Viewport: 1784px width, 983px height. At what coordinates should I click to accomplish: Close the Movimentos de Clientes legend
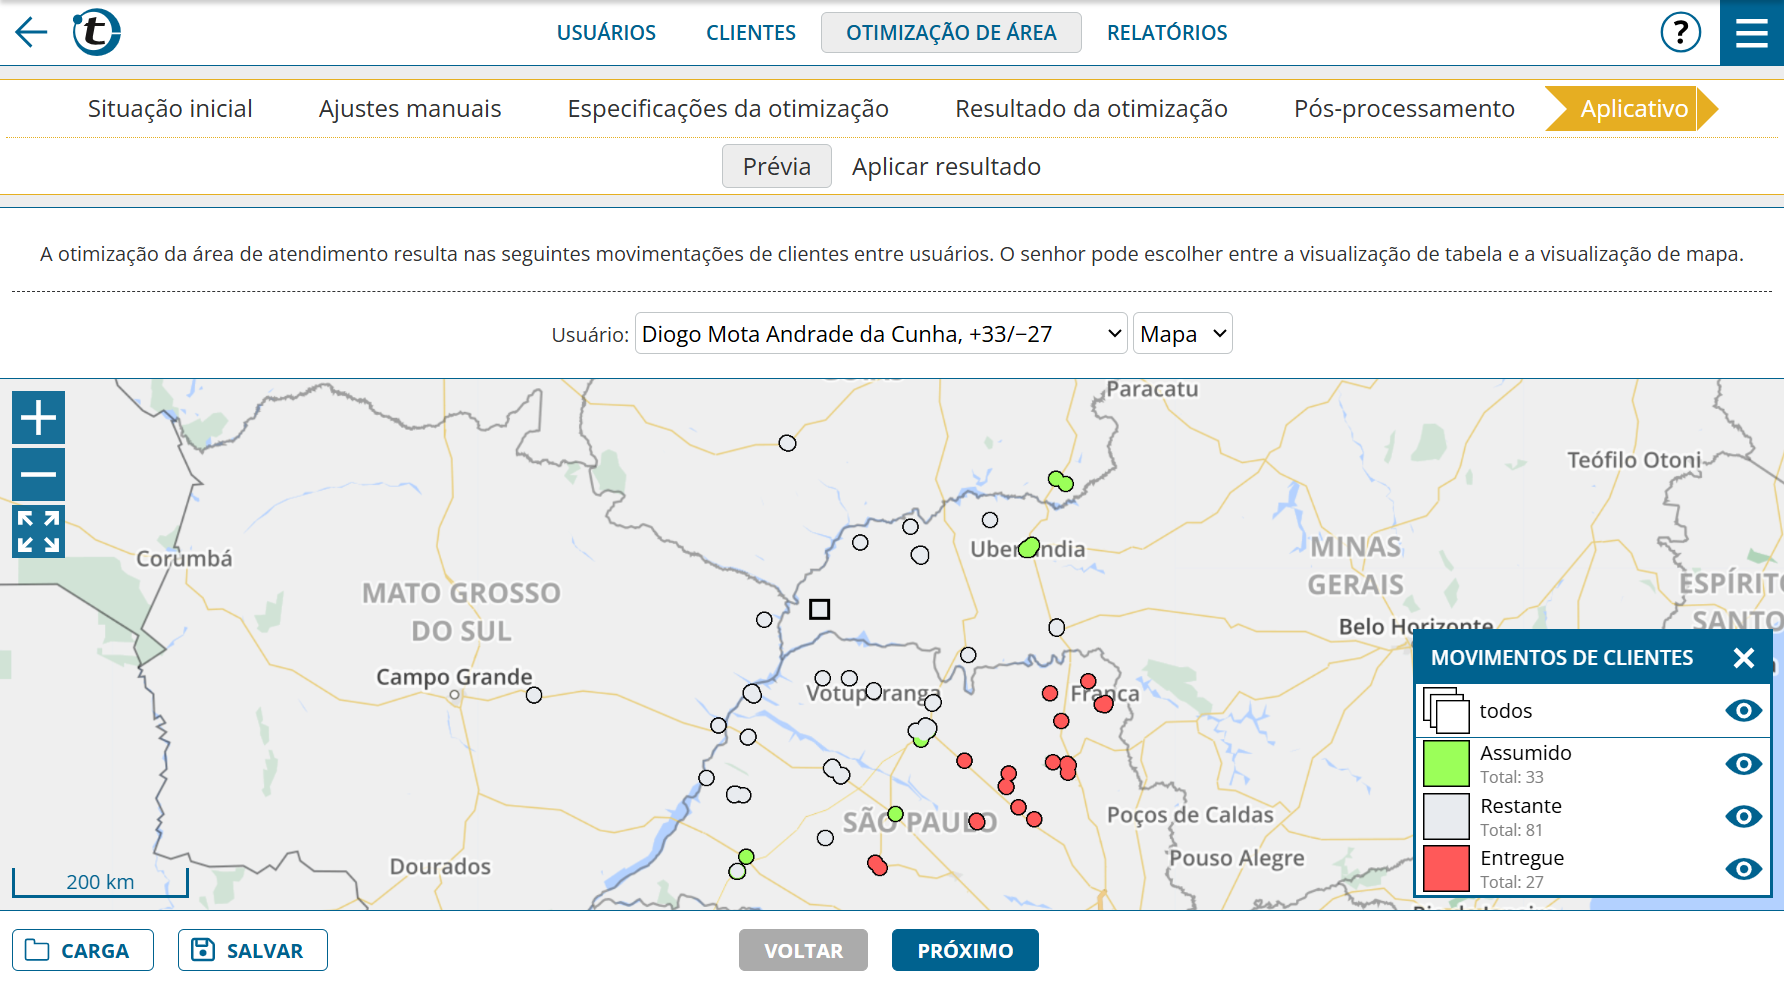pyautogui.click(x=1743, y=657)
